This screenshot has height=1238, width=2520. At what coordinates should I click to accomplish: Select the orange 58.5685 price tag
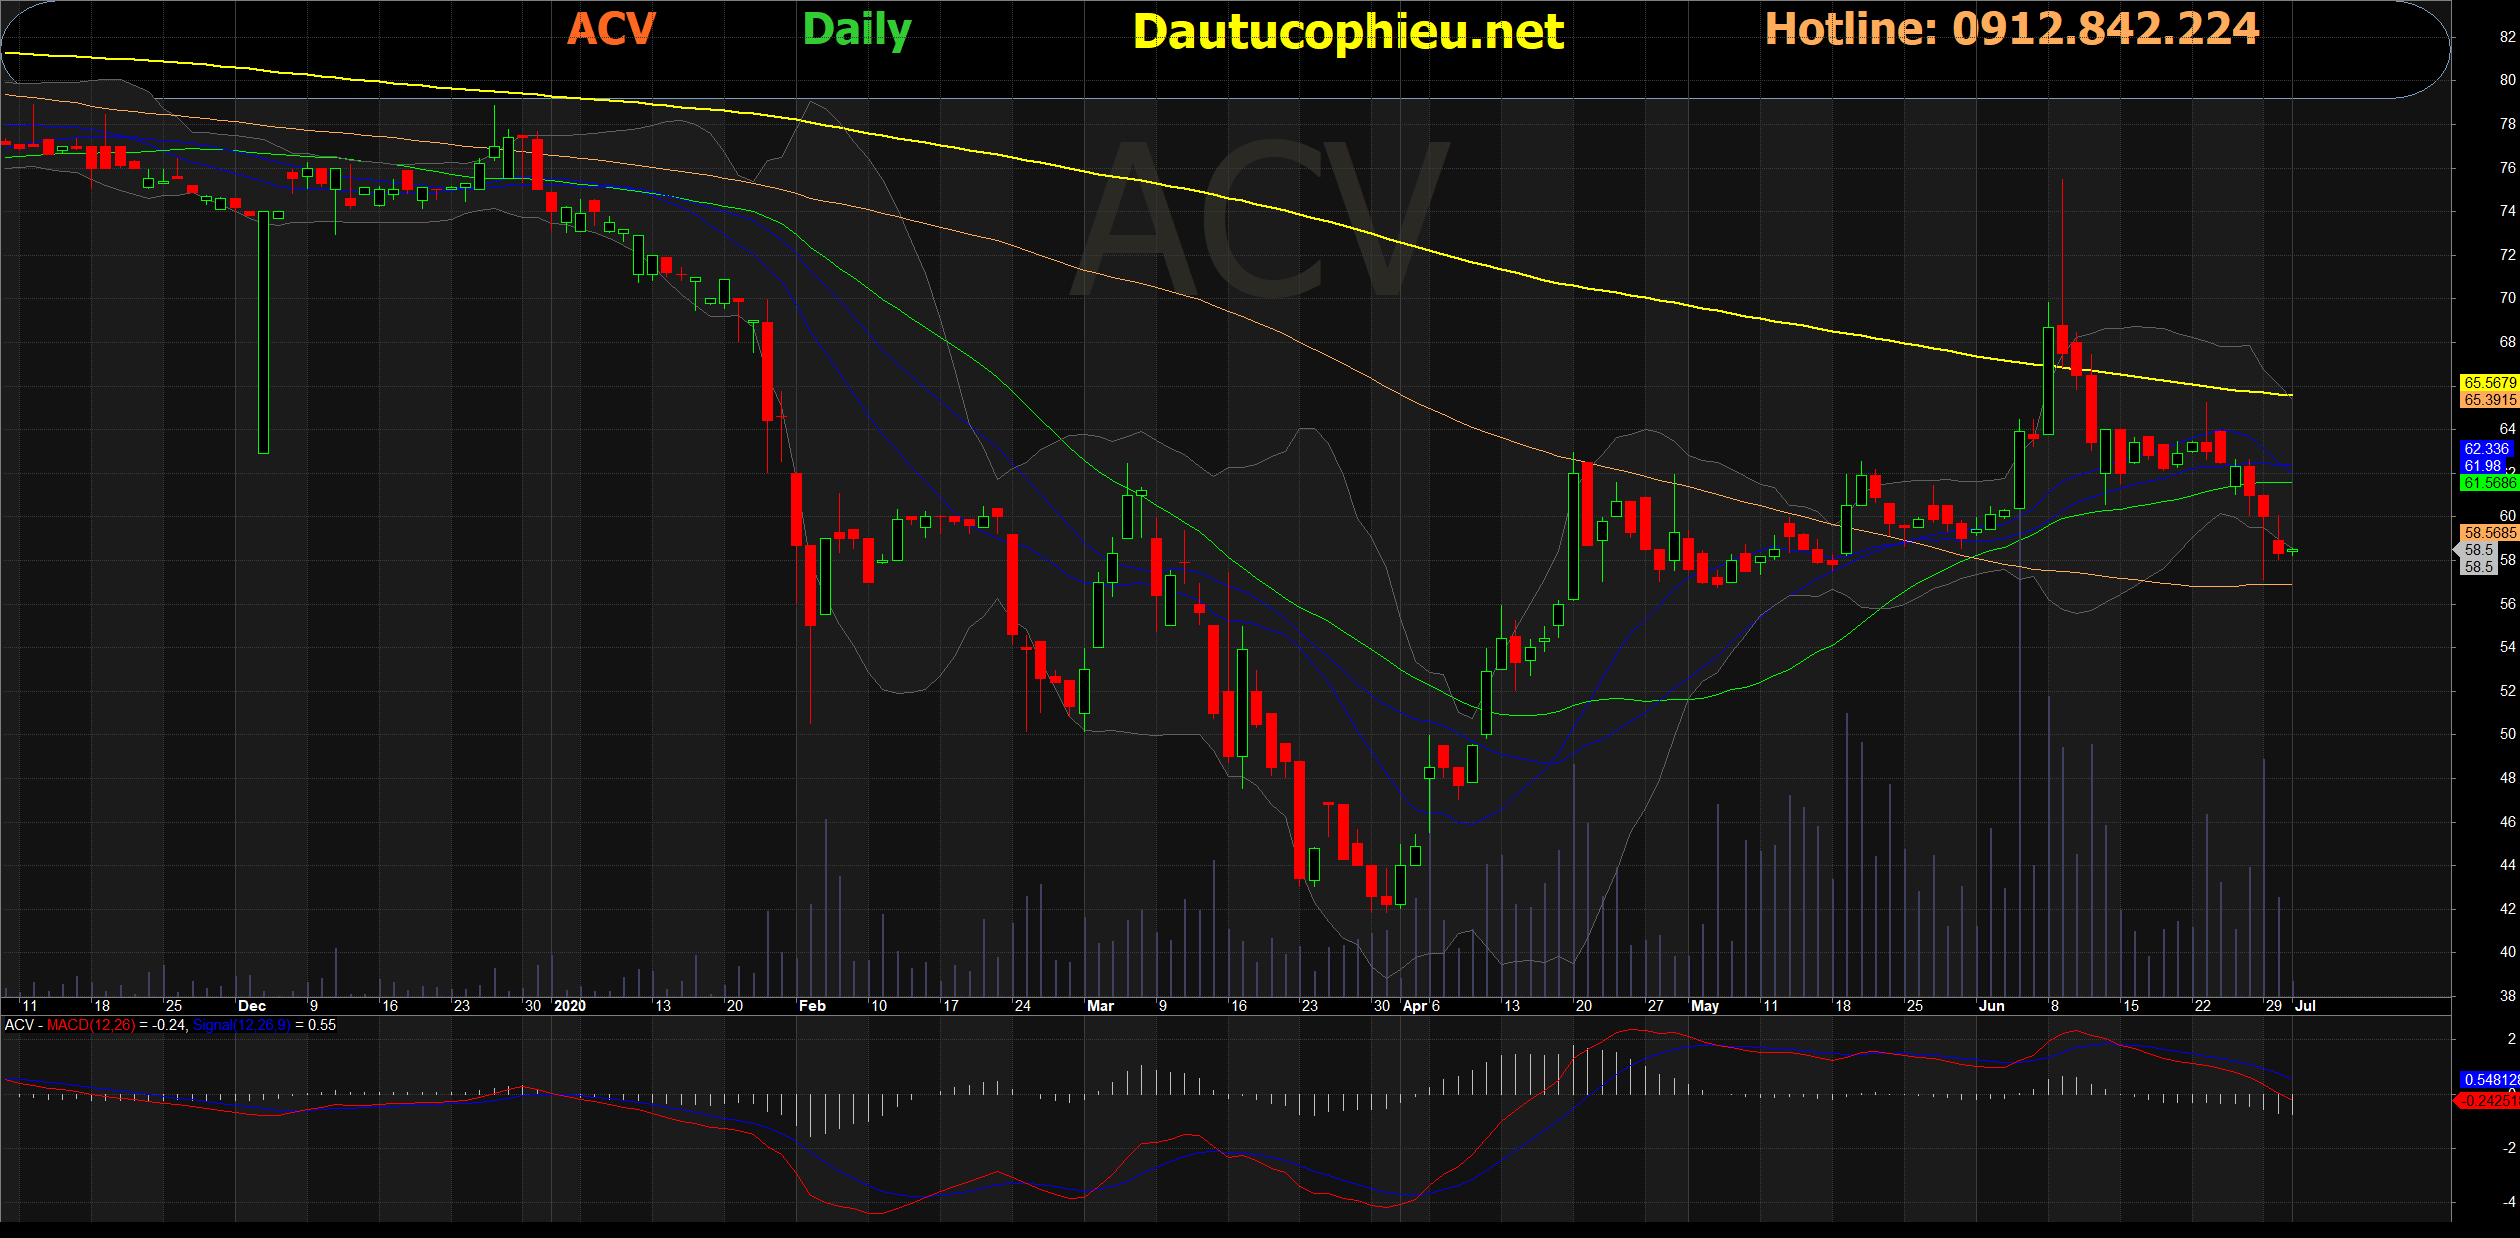click(x=2489, y=533)
